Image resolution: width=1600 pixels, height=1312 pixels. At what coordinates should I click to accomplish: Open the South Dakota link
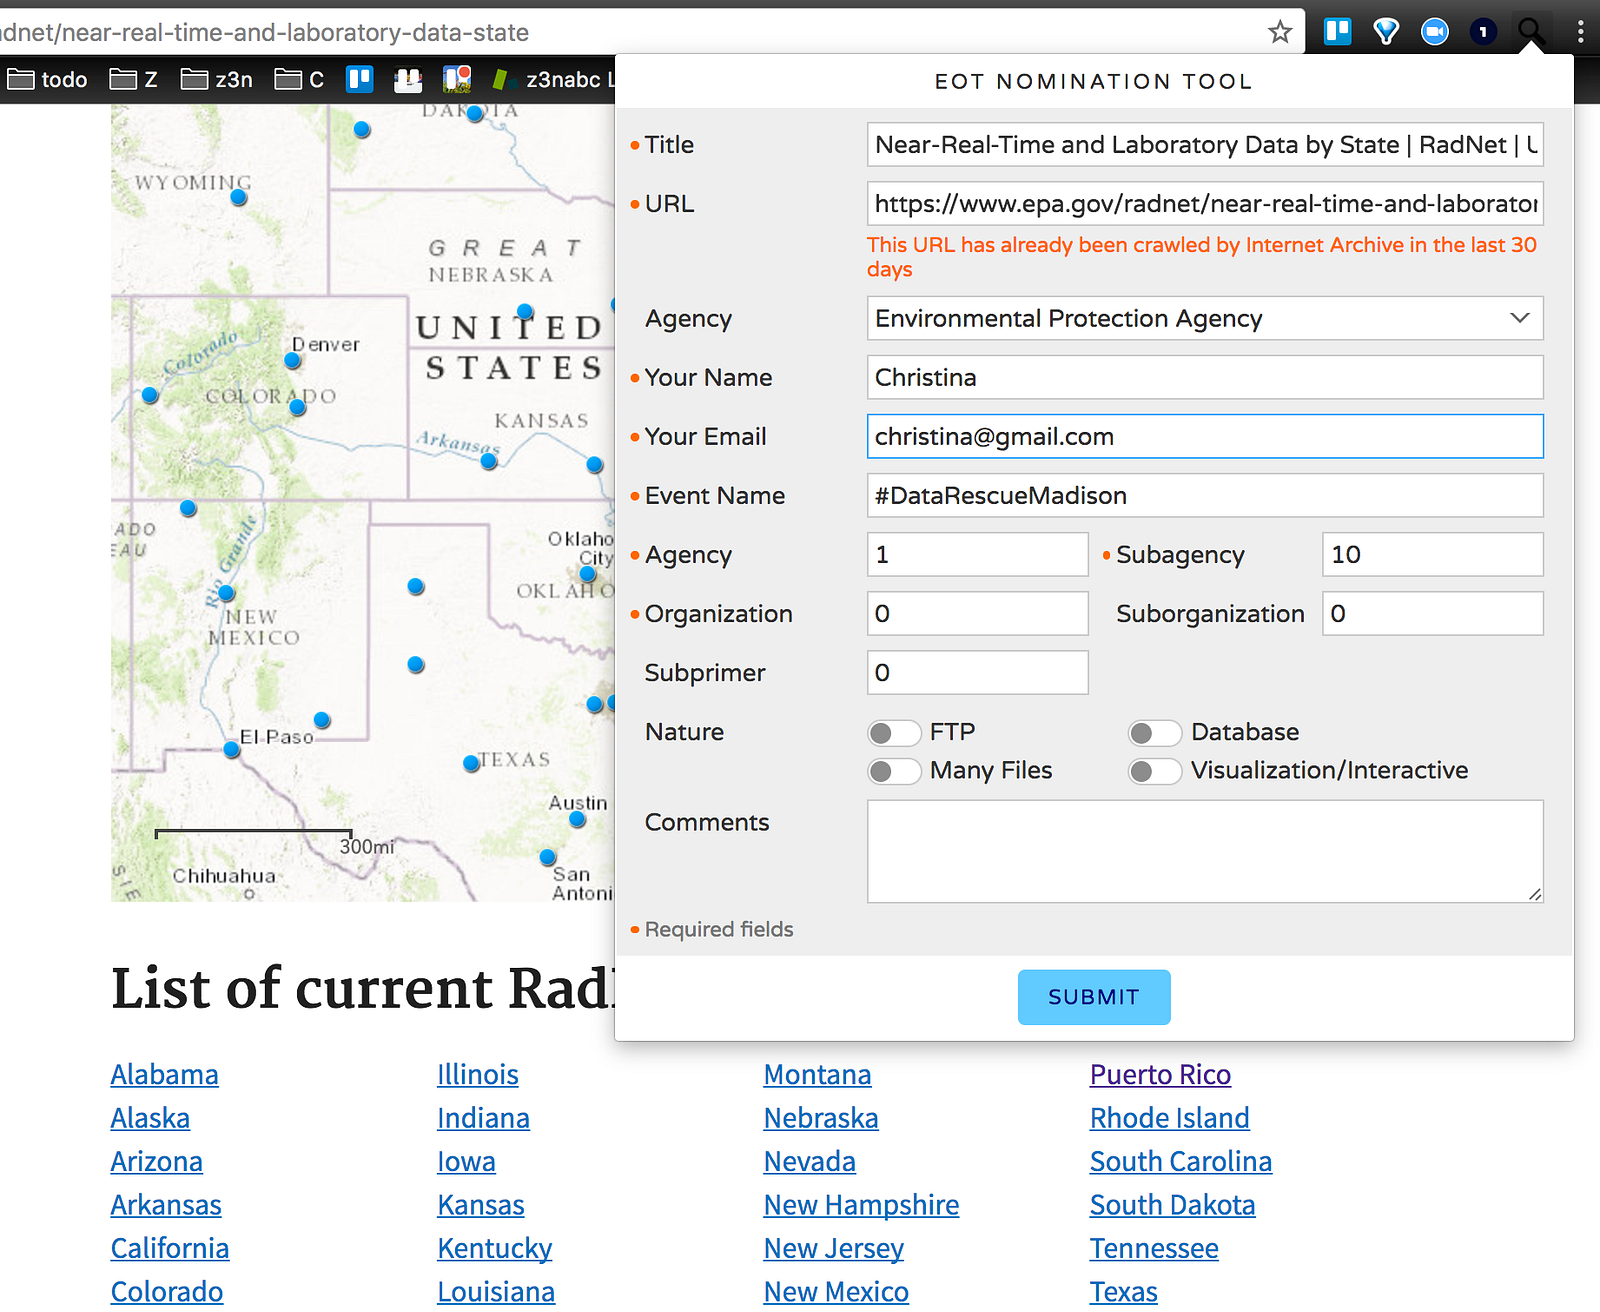(1173, 1205)
